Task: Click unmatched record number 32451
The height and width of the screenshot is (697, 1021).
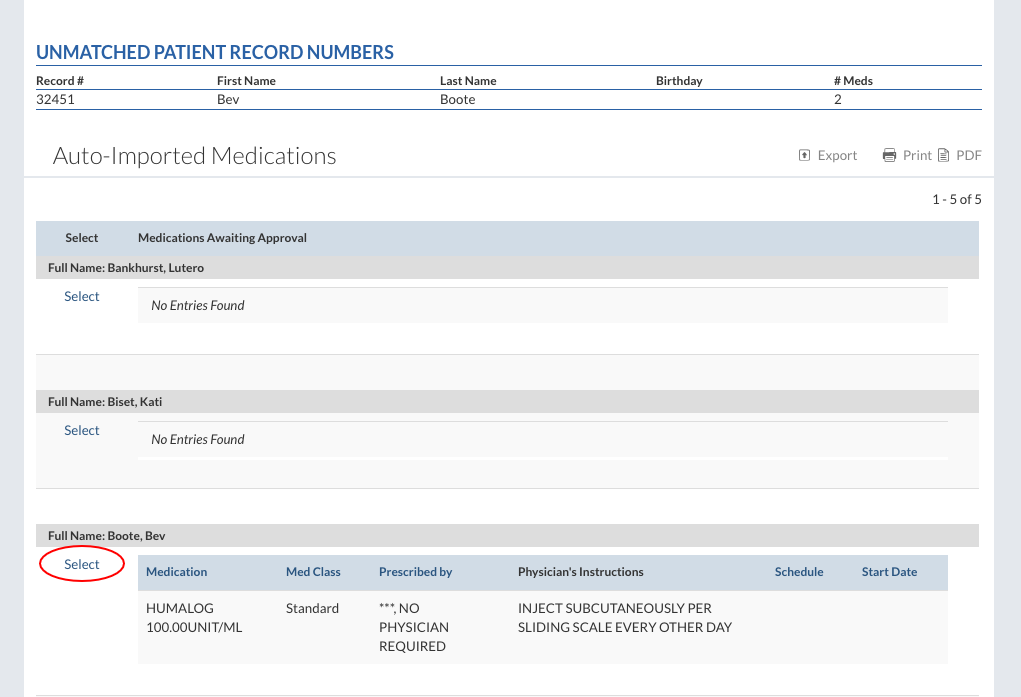Action: click(x=56, y=99)
